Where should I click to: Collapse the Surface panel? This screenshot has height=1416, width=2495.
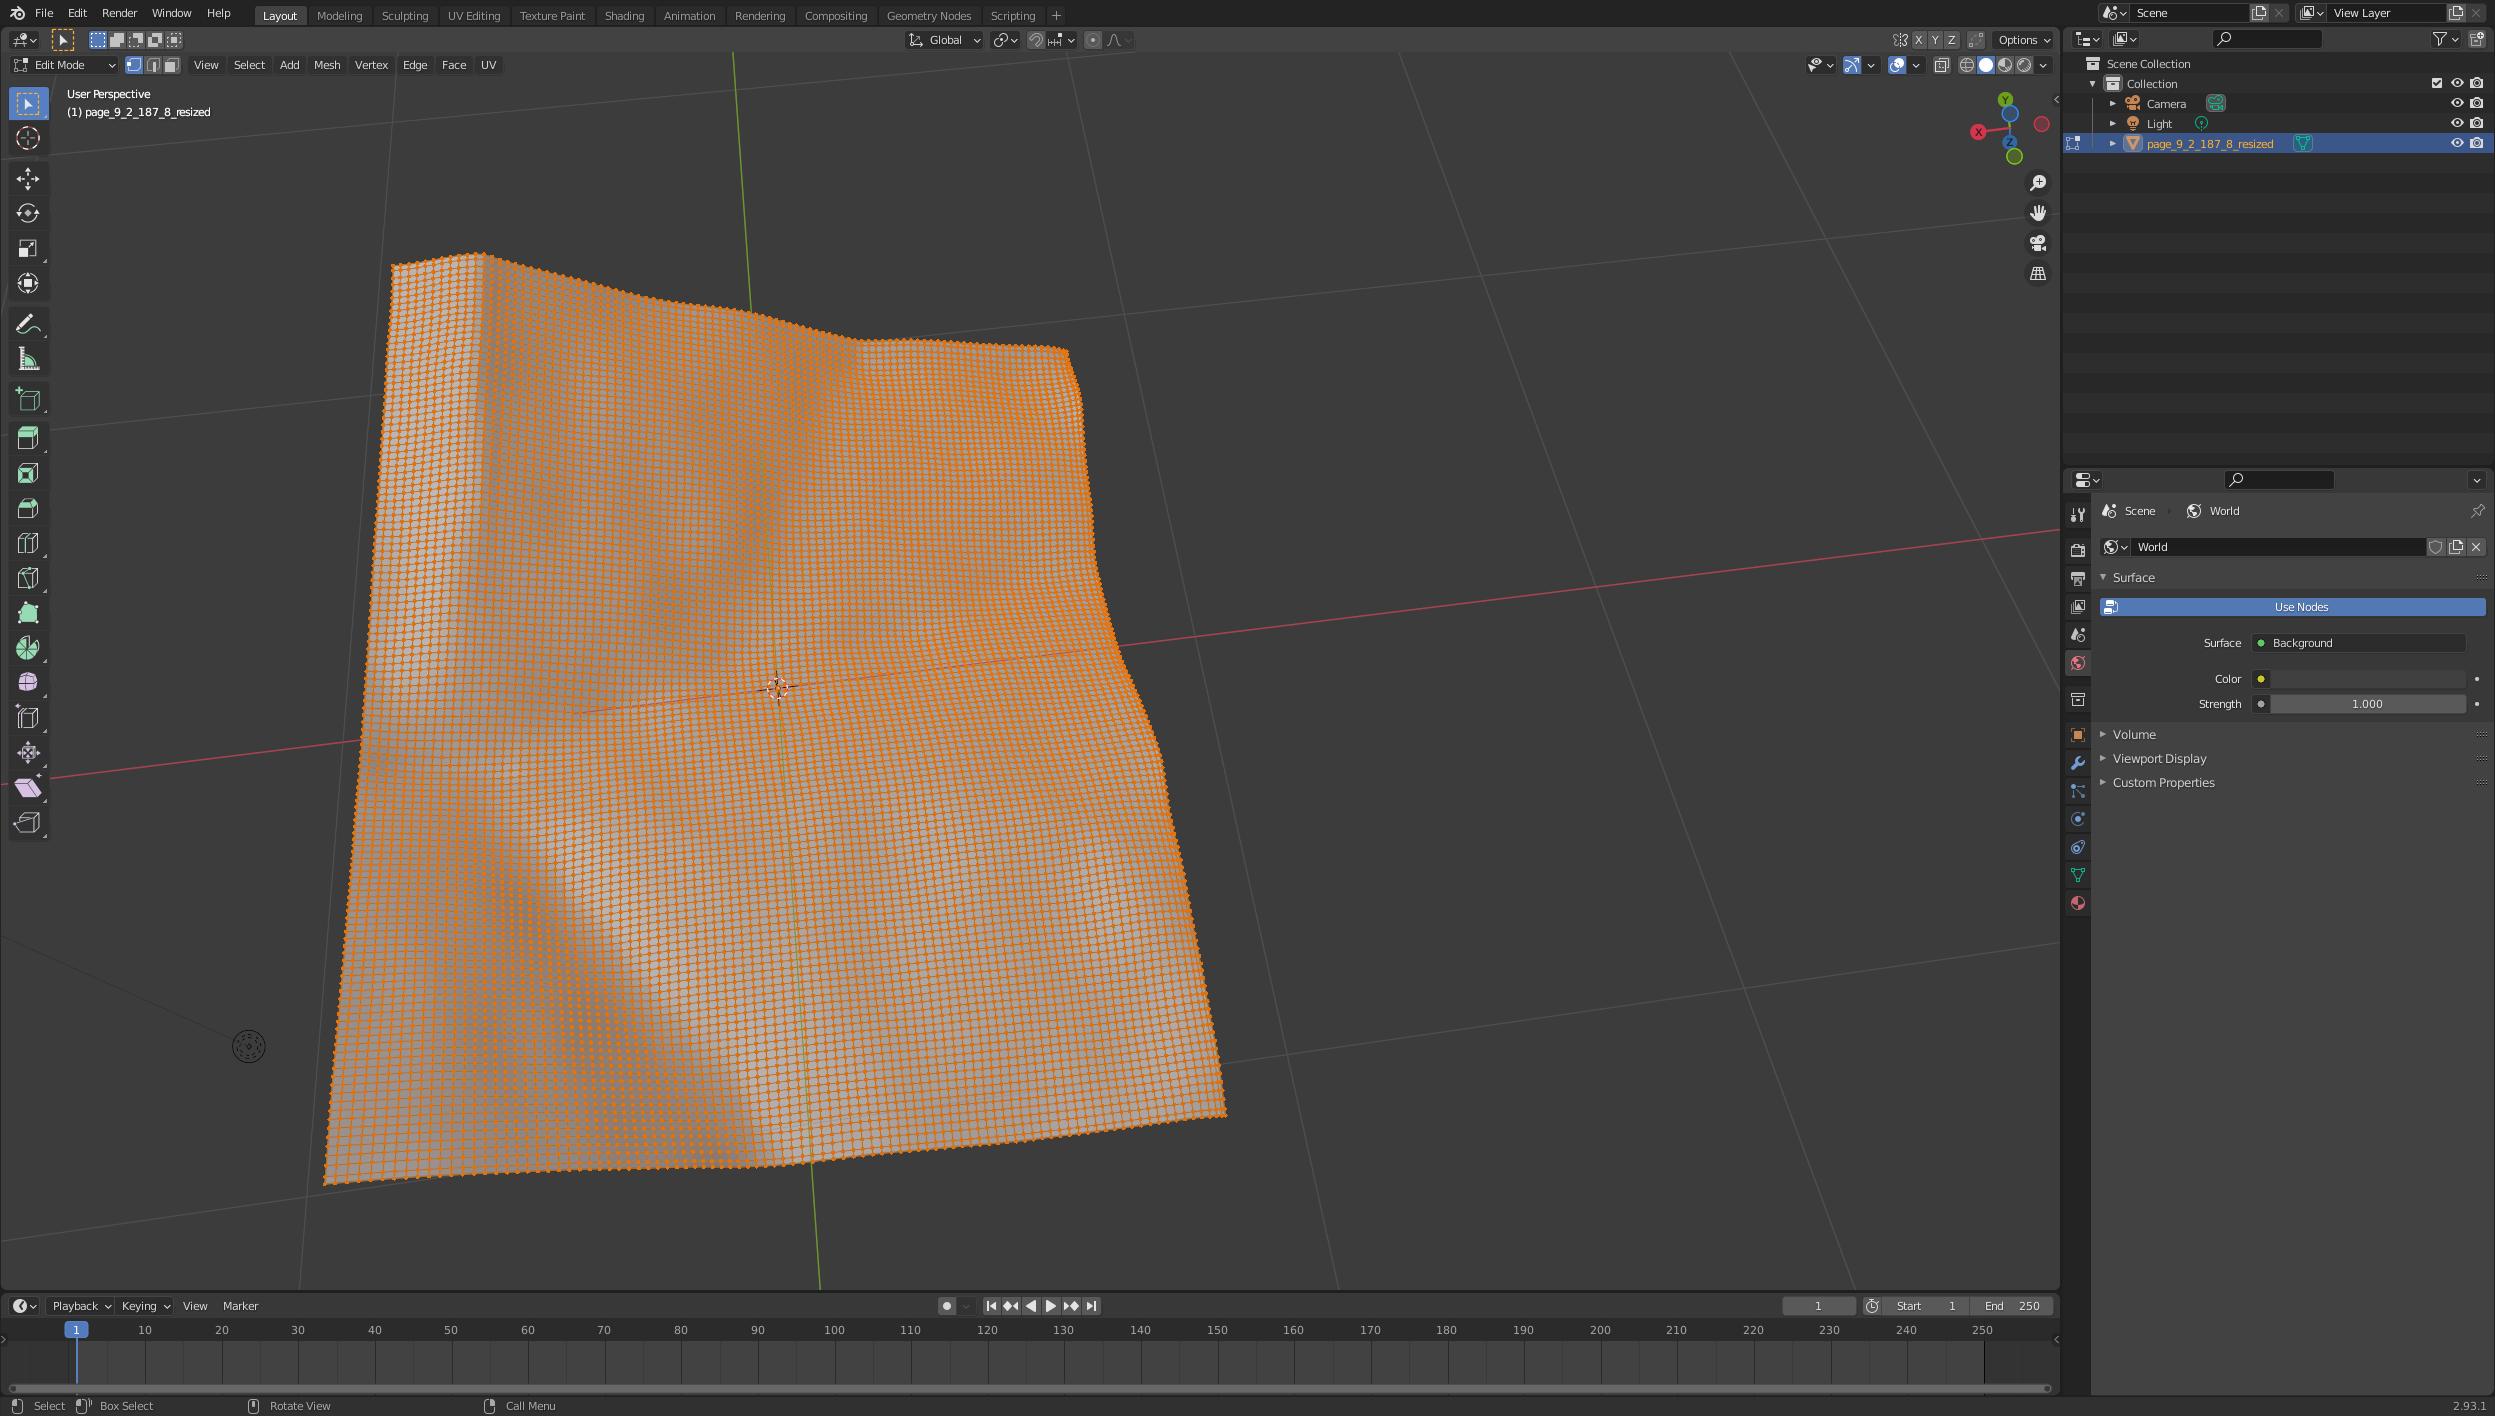click(2133, 577)
